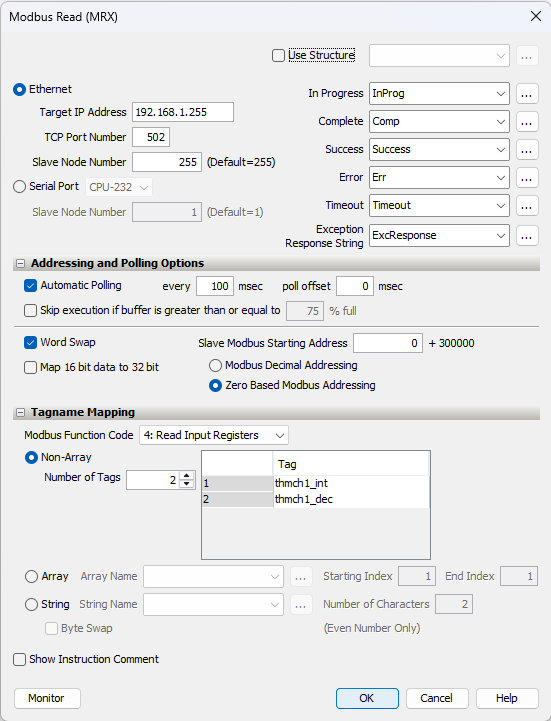Select tag cell thmch1_dec
This screenshot has width=551, height=721.
(351, 499)
